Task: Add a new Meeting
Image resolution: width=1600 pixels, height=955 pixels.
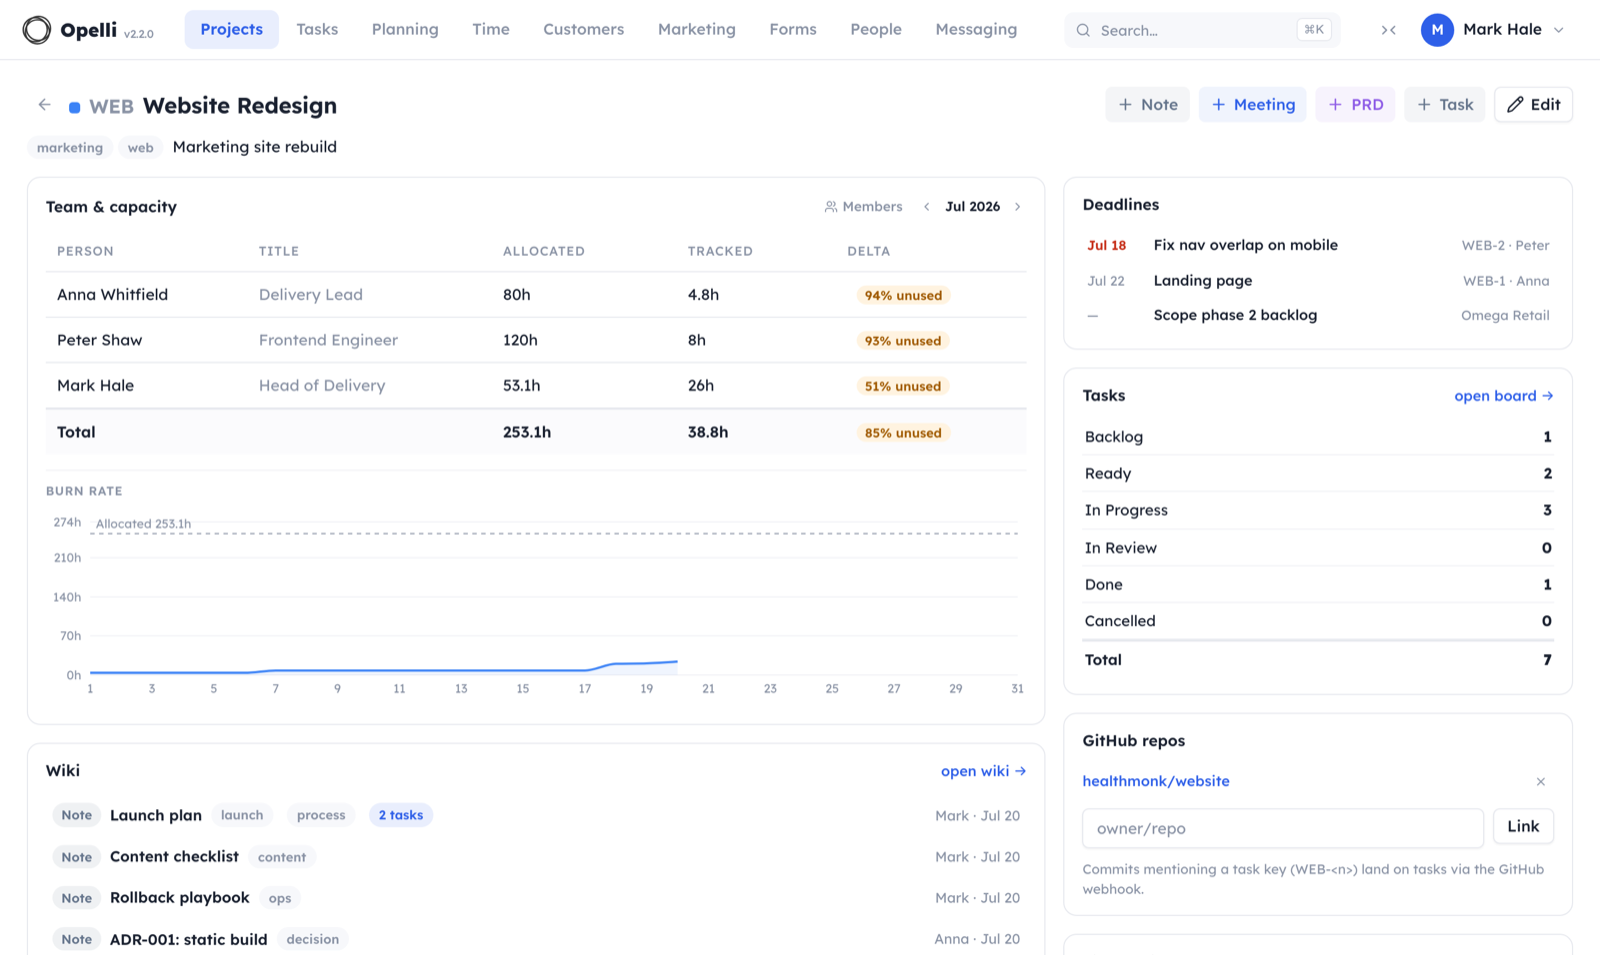Action: point(1253,105)
